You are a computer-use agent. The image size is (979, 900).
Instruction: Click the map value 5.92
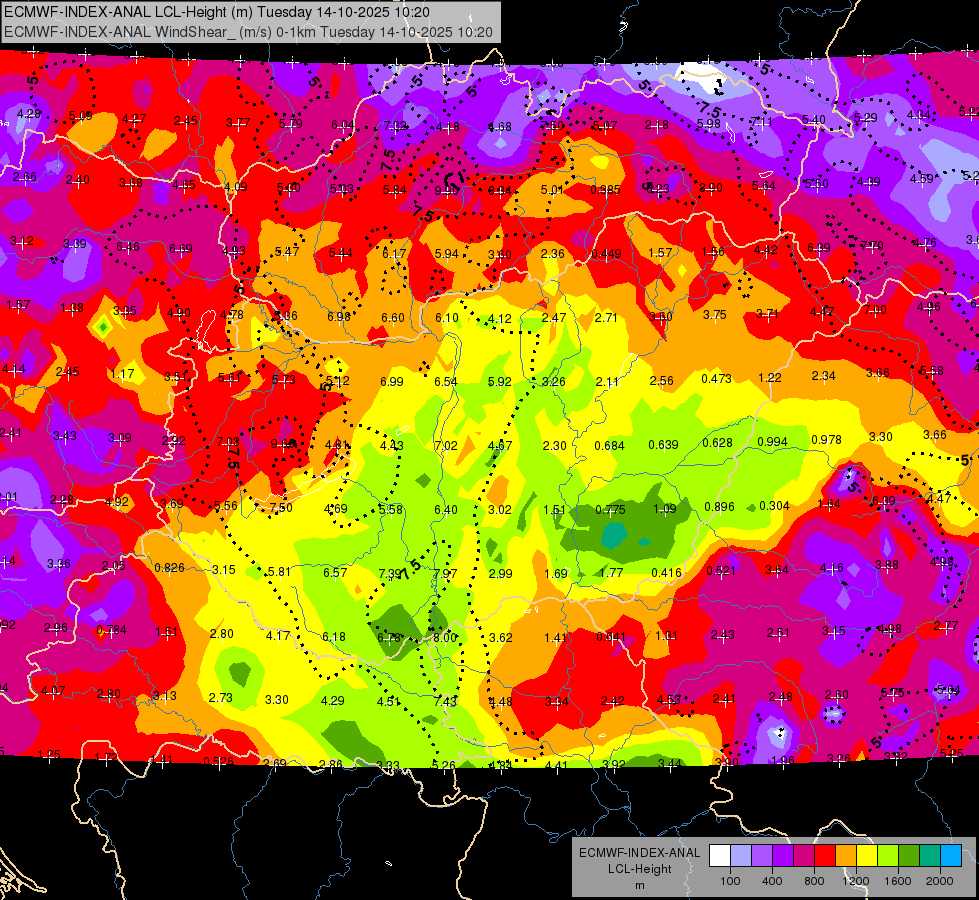point(499,381)
